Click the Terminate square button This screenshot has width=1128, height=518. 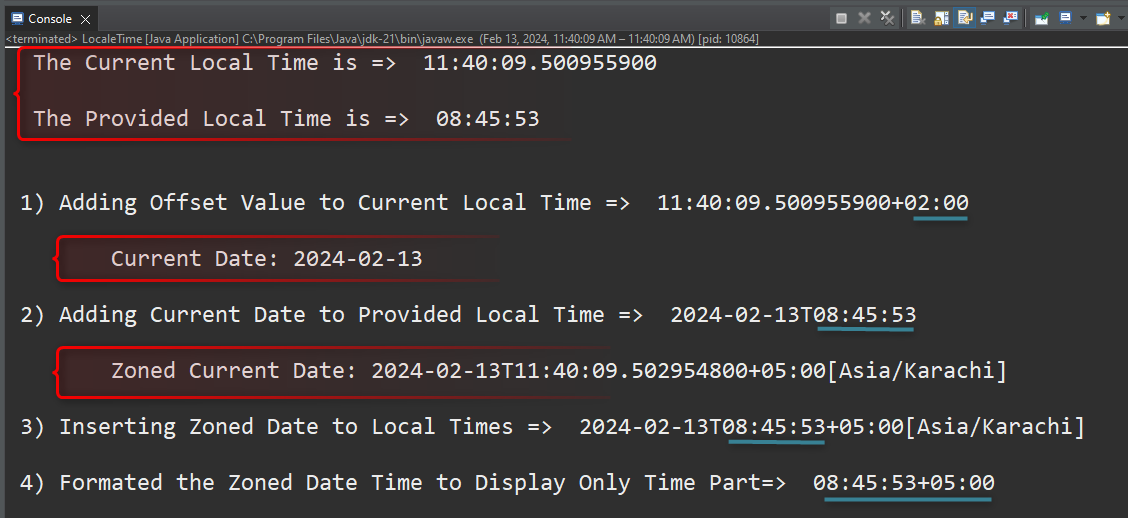tap(842, 18)
